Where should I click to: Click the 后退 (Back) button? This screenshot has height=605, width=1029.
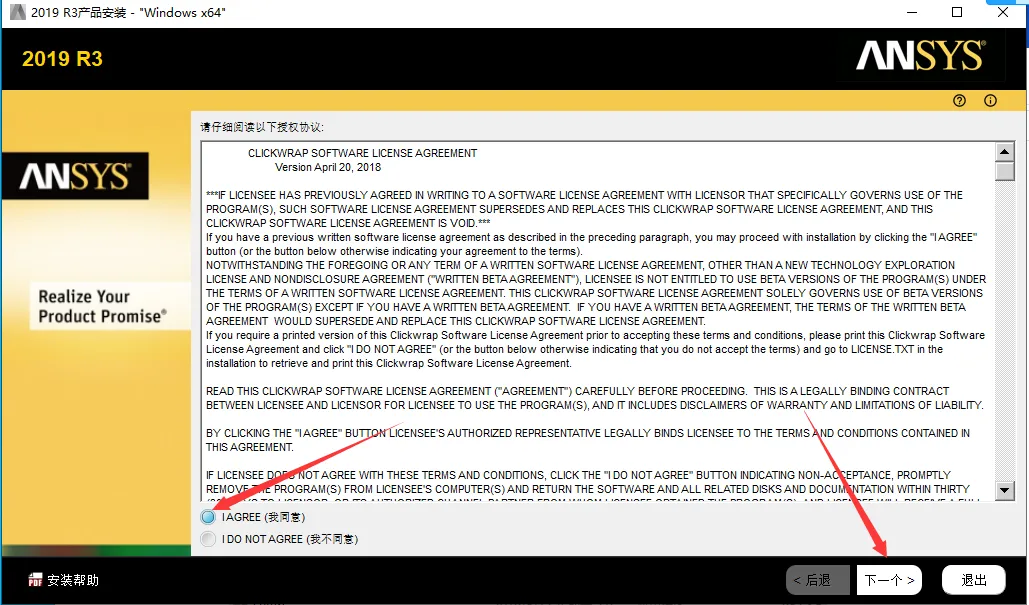[820, 580]
